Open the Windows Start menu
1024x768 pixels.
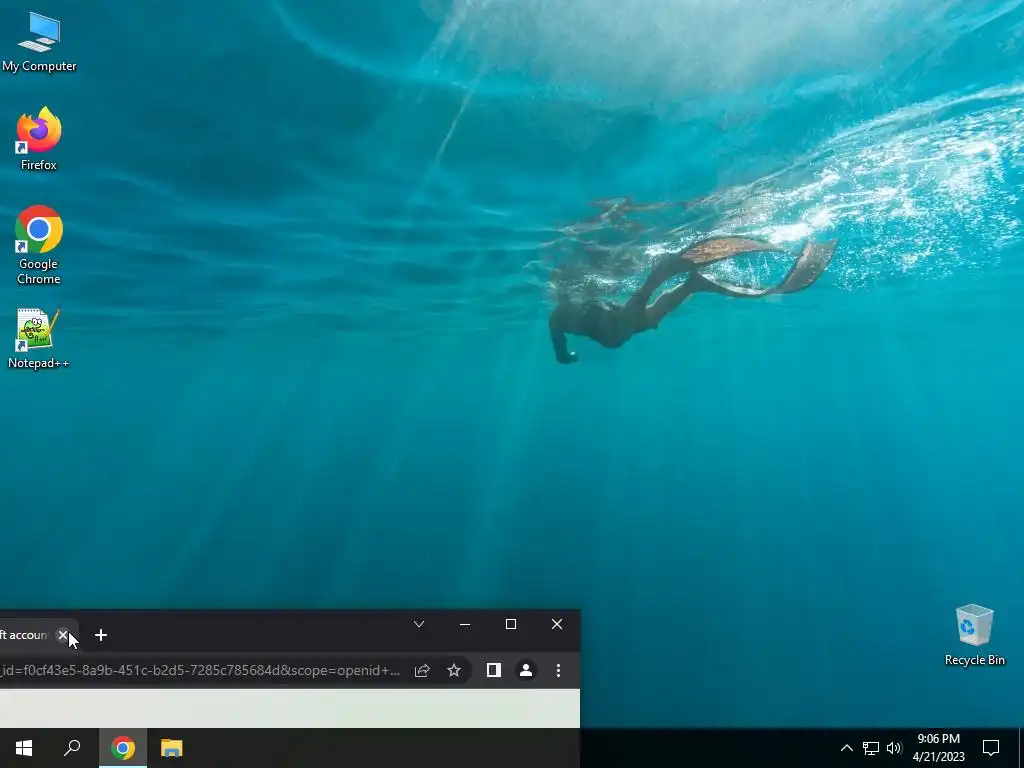(24, 748)
